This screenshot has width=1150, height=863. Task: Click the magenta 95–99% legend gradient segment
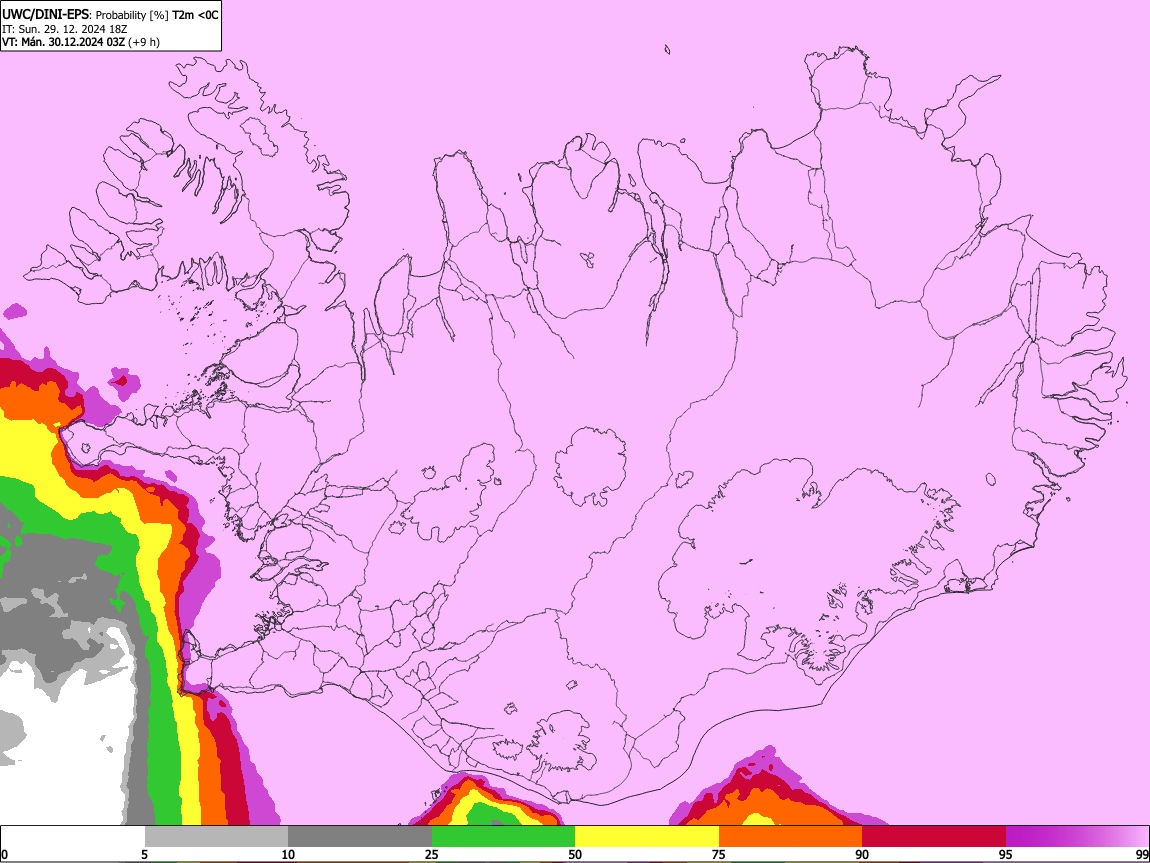[x=1077, y=836]
